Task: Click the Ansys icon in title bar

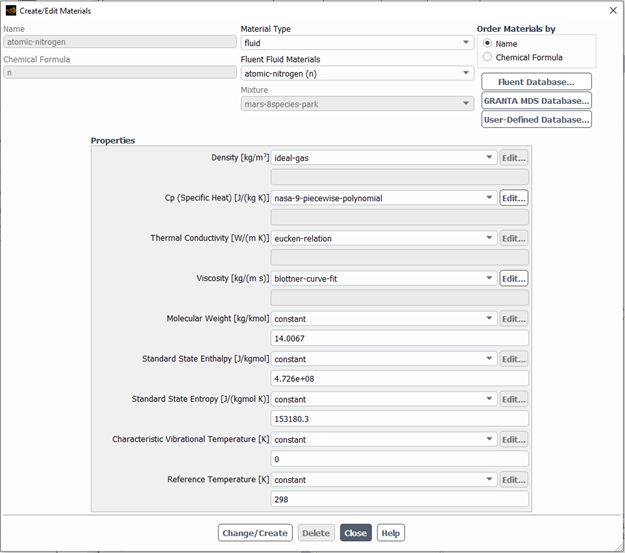Action: (10, 10)
